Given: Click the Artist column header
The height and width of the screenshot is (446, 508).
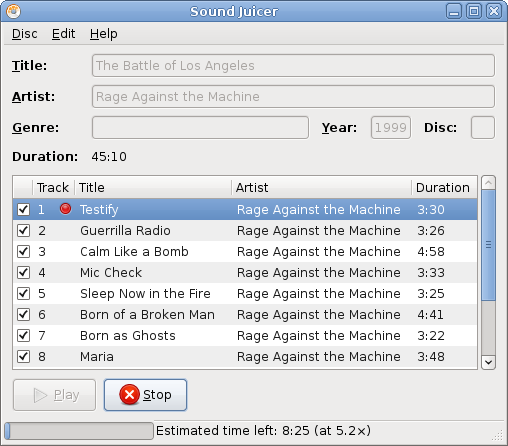Looking at the screenshot, I should 321,187.
